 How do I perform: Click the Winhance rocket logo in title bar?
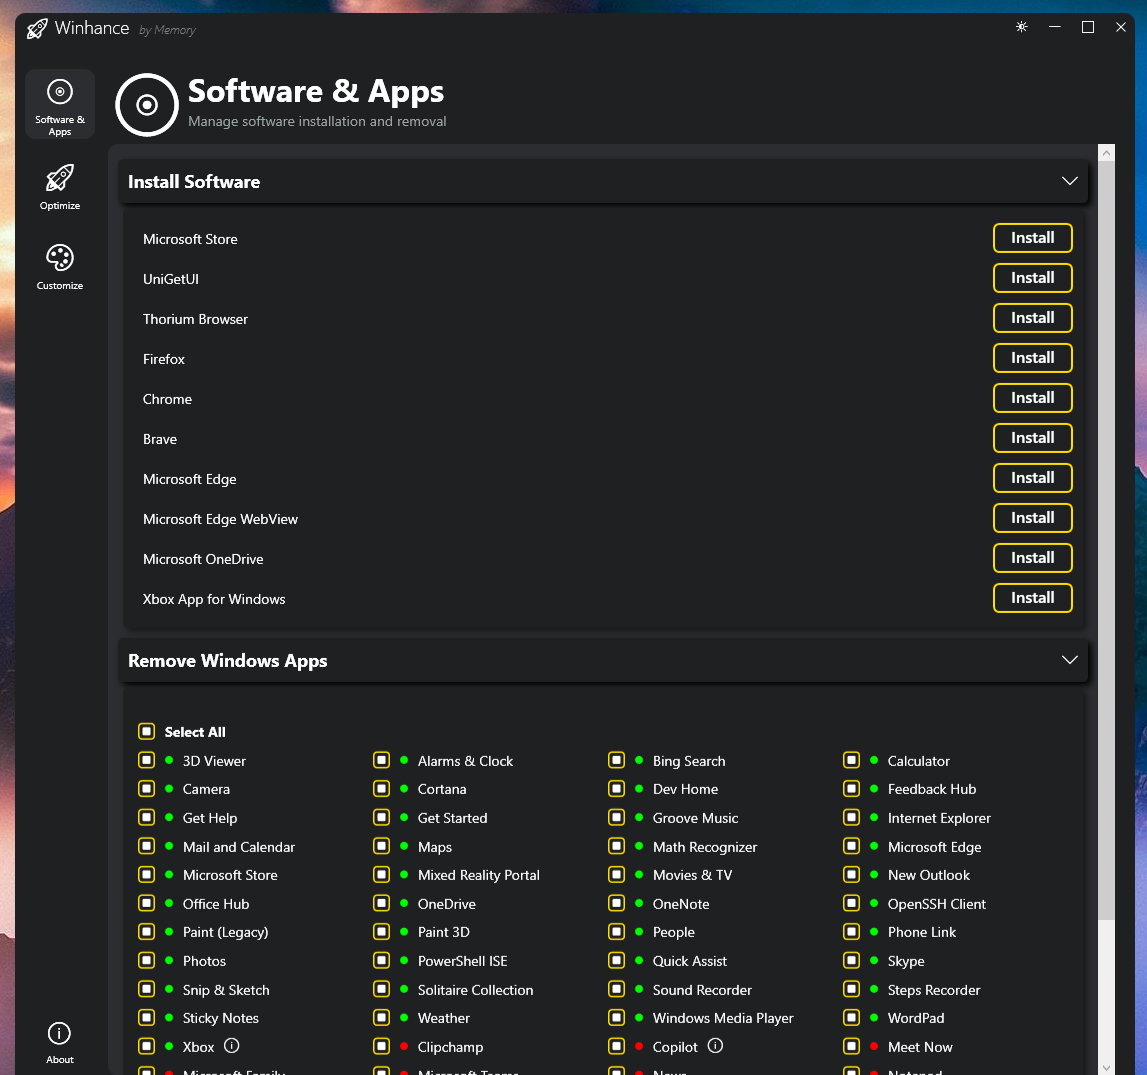(37, 28)
